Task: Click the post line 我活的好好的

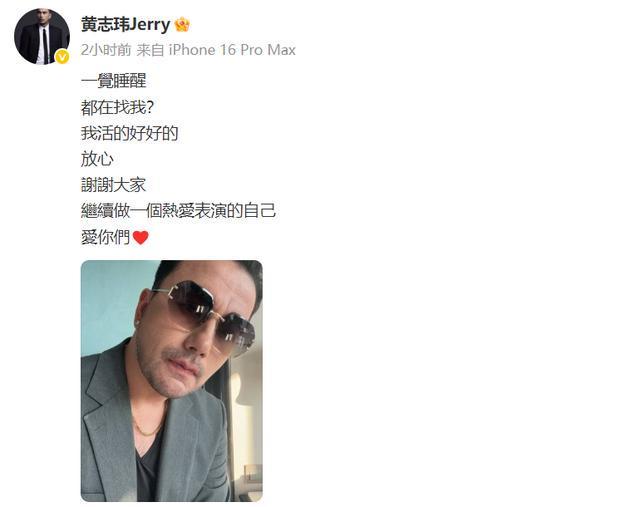Action: coord(129,133)
